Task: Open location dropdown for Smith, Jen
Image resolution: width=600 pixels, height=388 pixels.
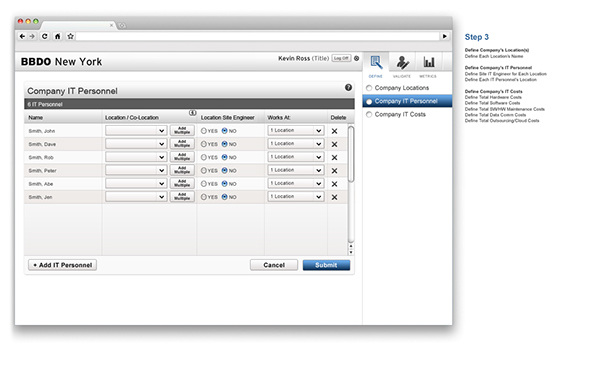Action: [x=136, y=197]
